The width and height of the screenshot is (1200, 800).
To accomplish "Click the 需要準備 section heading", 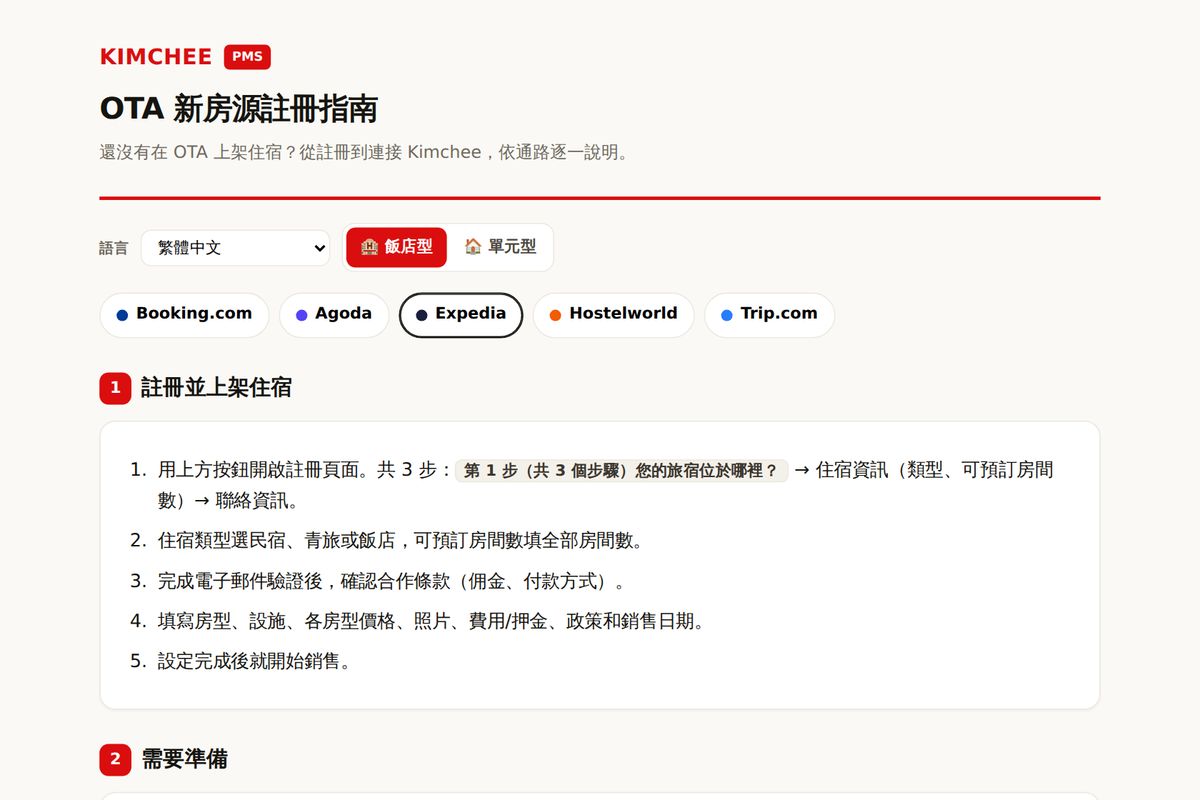I will 184,759.
